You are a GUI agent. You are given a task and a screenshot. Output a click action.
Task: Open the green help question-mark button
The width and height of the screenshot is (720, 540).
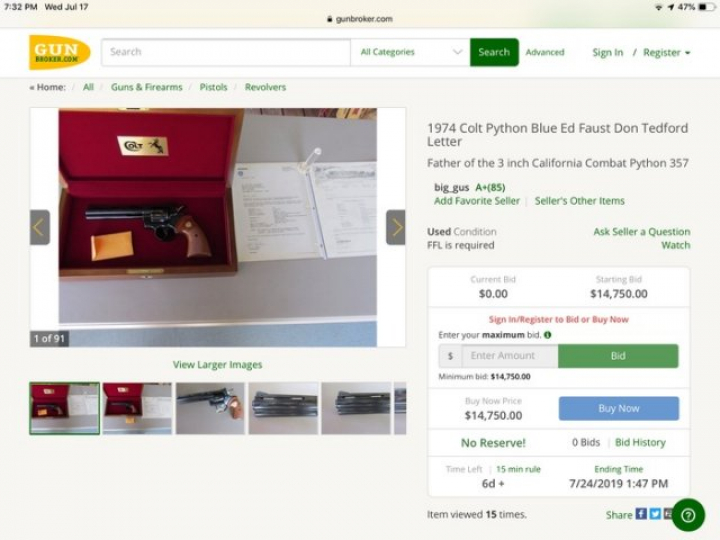point(688,515)
